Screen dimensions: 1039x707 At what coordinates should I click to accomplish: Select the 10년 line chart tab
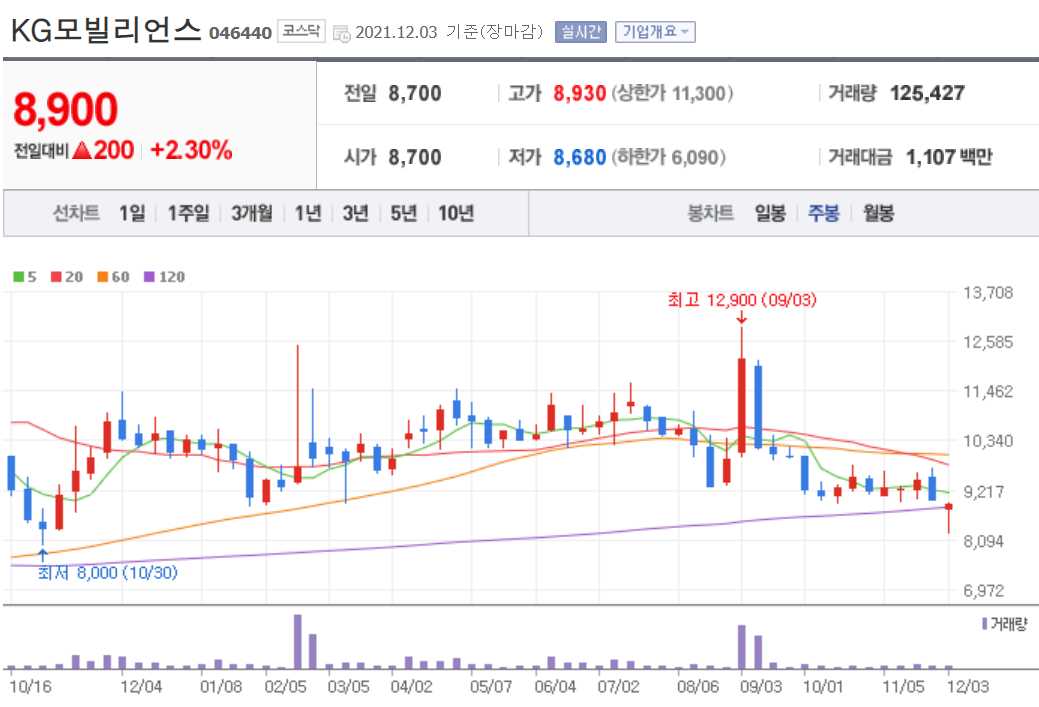[x=455, y=213]
